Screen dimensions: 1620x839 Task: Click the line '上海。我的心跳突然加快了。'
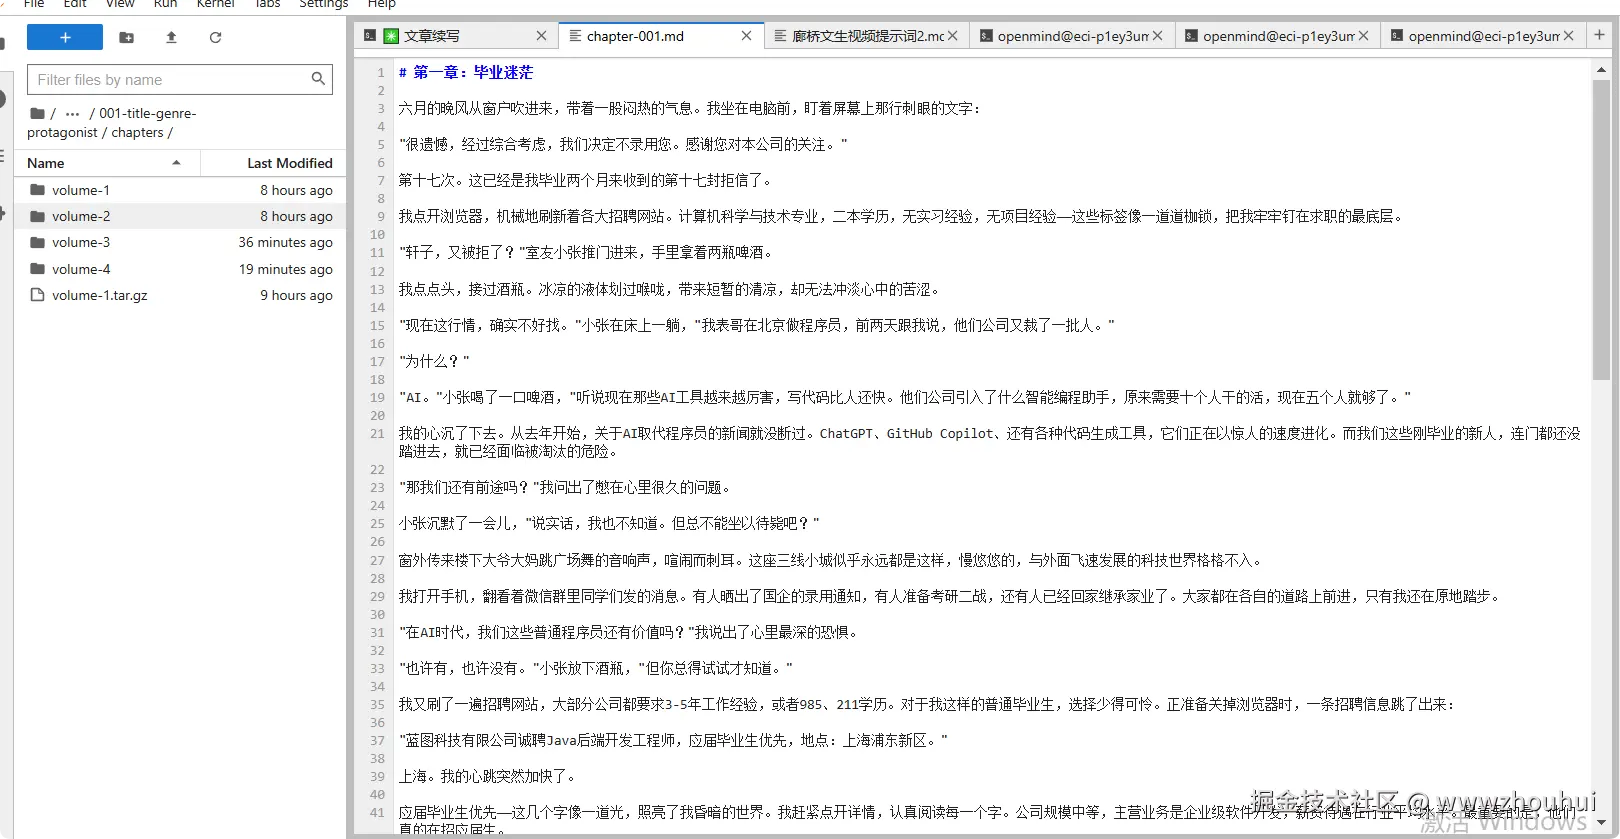pyautogui.click(x=487, y=776)
